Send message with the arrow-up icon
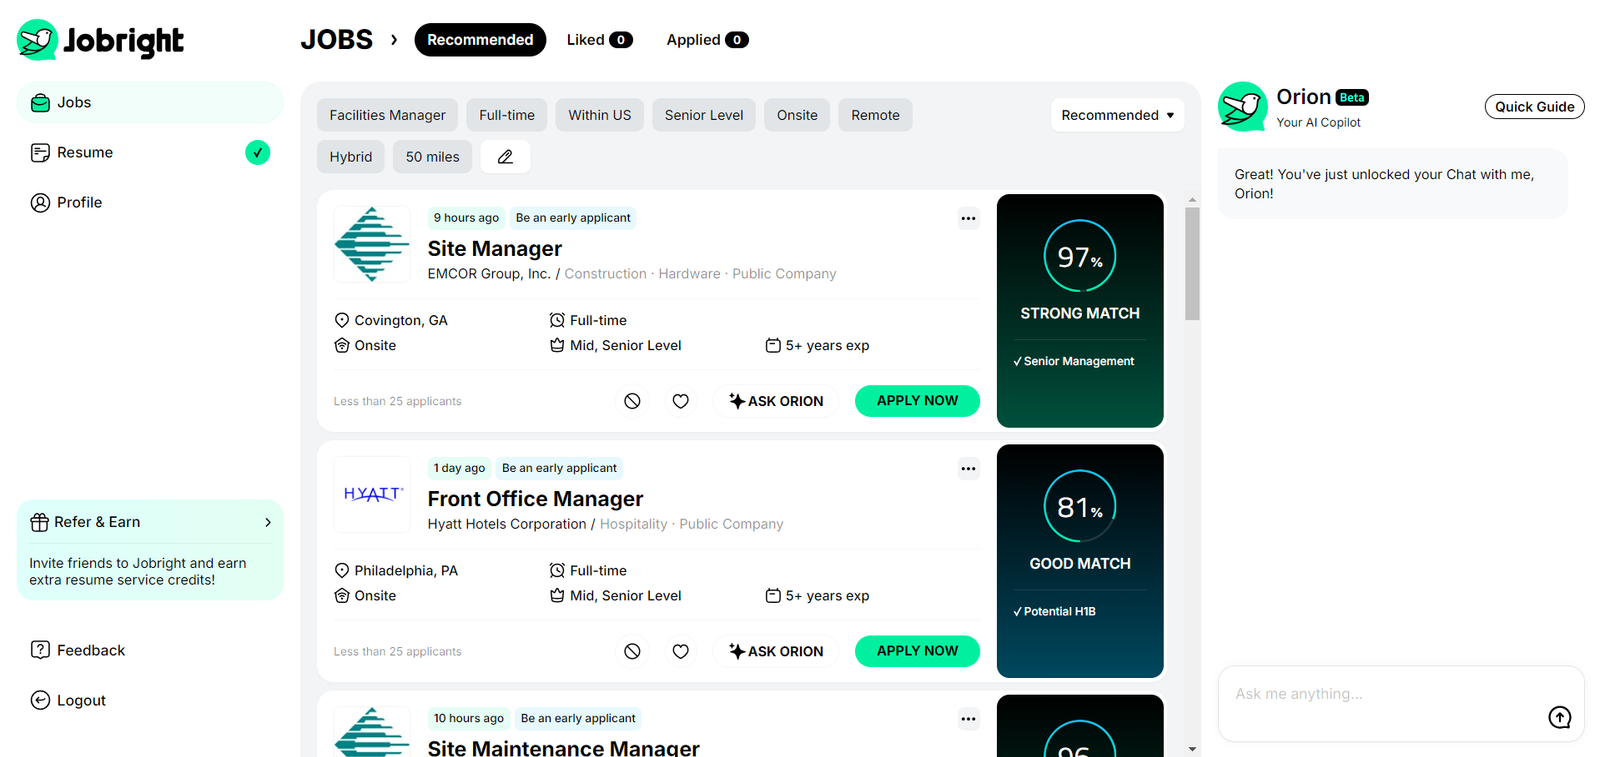This screenshot has width=1600, height=757. click(1559, 717)
